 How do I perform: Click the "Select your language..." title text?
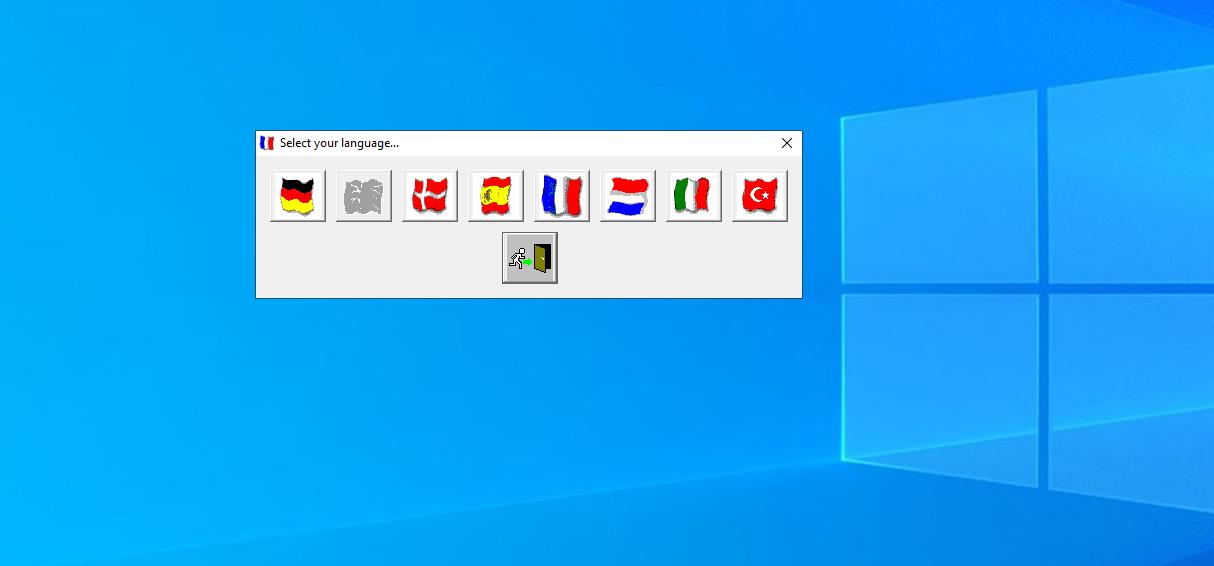339,143
